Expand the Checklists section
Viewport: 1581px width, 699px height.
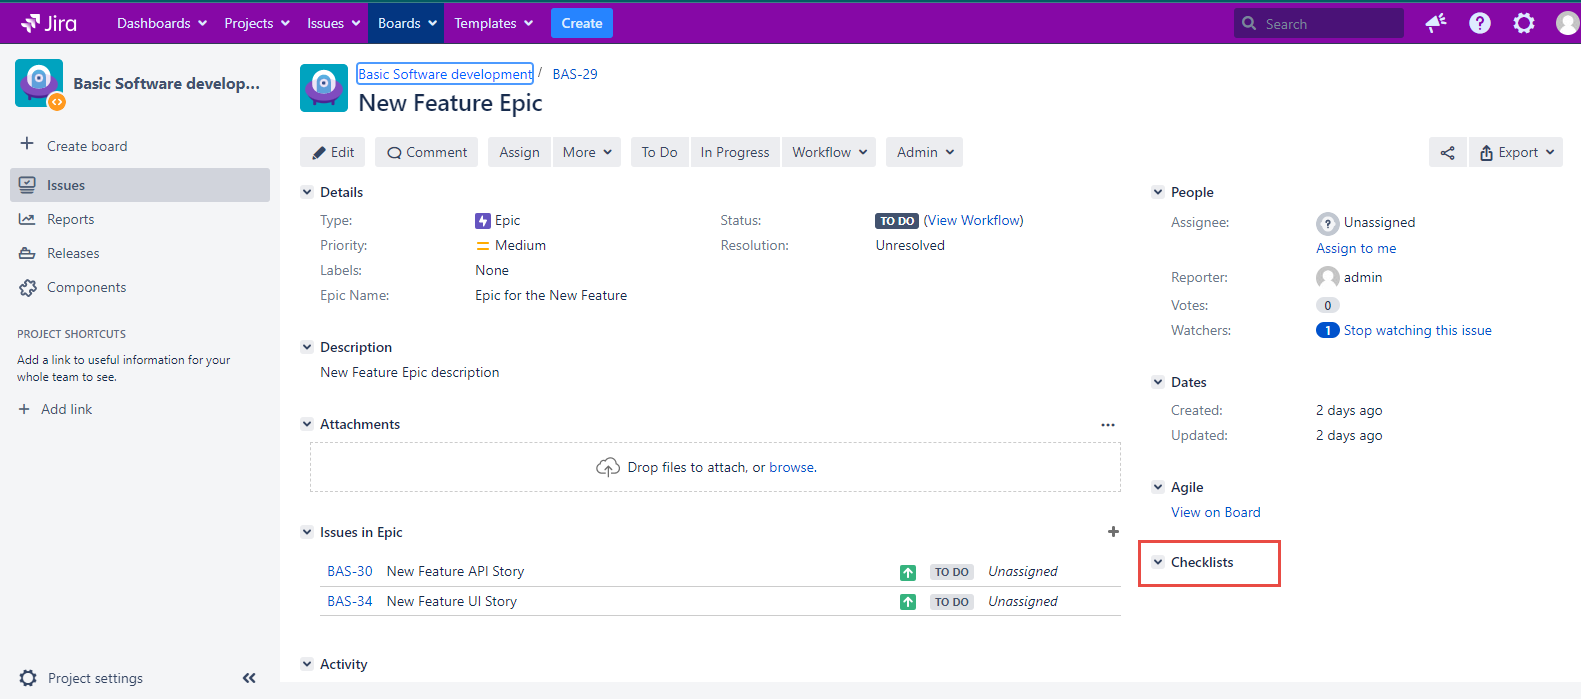coord(1158,562)
